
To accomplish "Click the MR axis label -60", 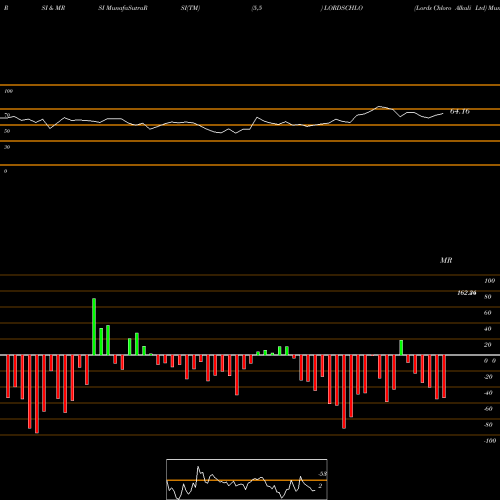I will tap(488, 409).
